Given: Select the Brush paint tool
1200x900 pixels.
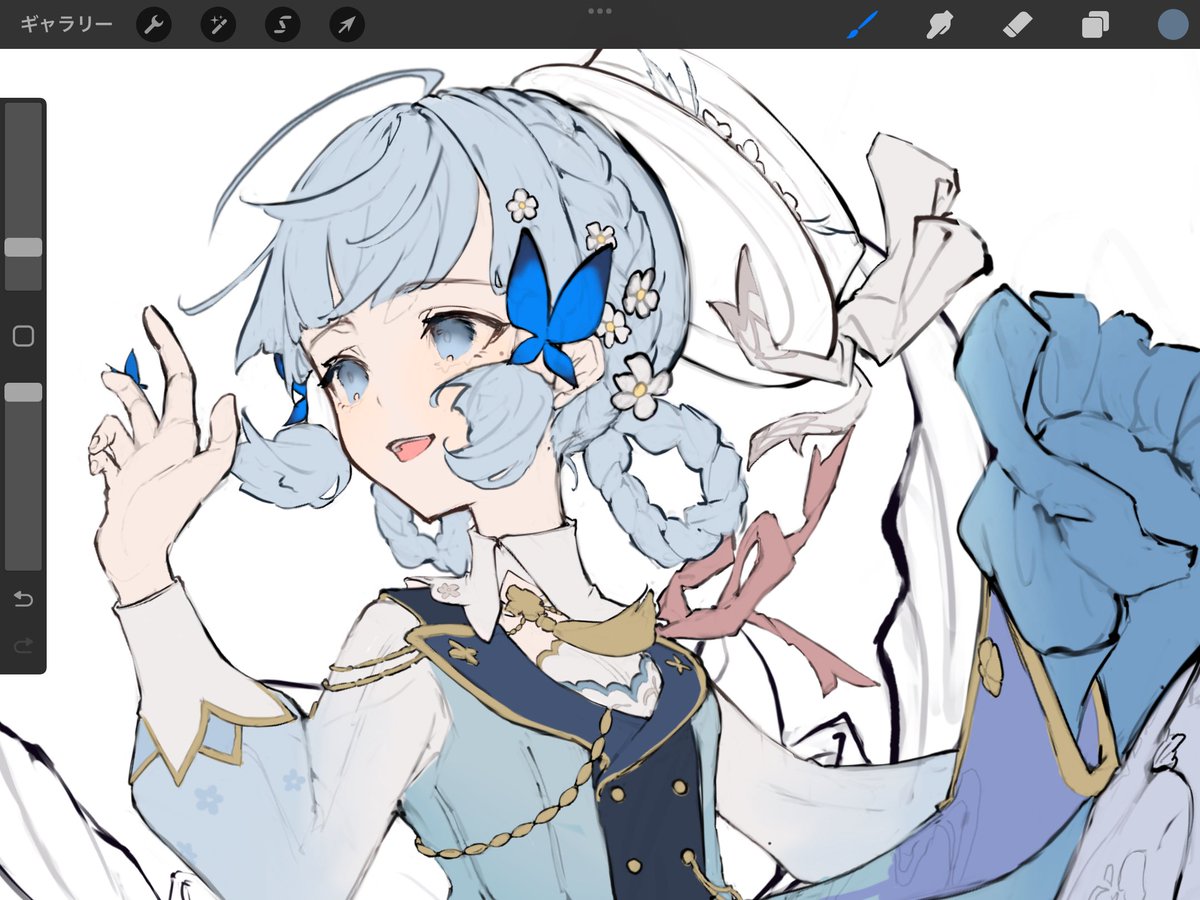Looking at the screenshot, I should coord(861,24).
